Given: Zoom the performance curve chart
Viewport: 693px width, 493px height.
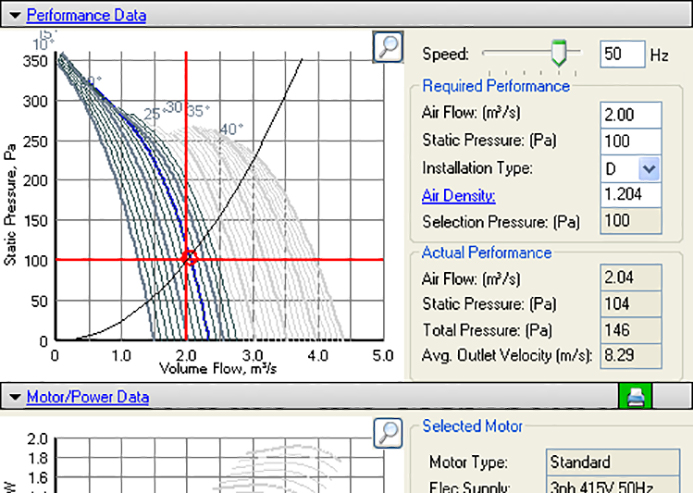Looking at the screenshot, I should click(388, 46).
